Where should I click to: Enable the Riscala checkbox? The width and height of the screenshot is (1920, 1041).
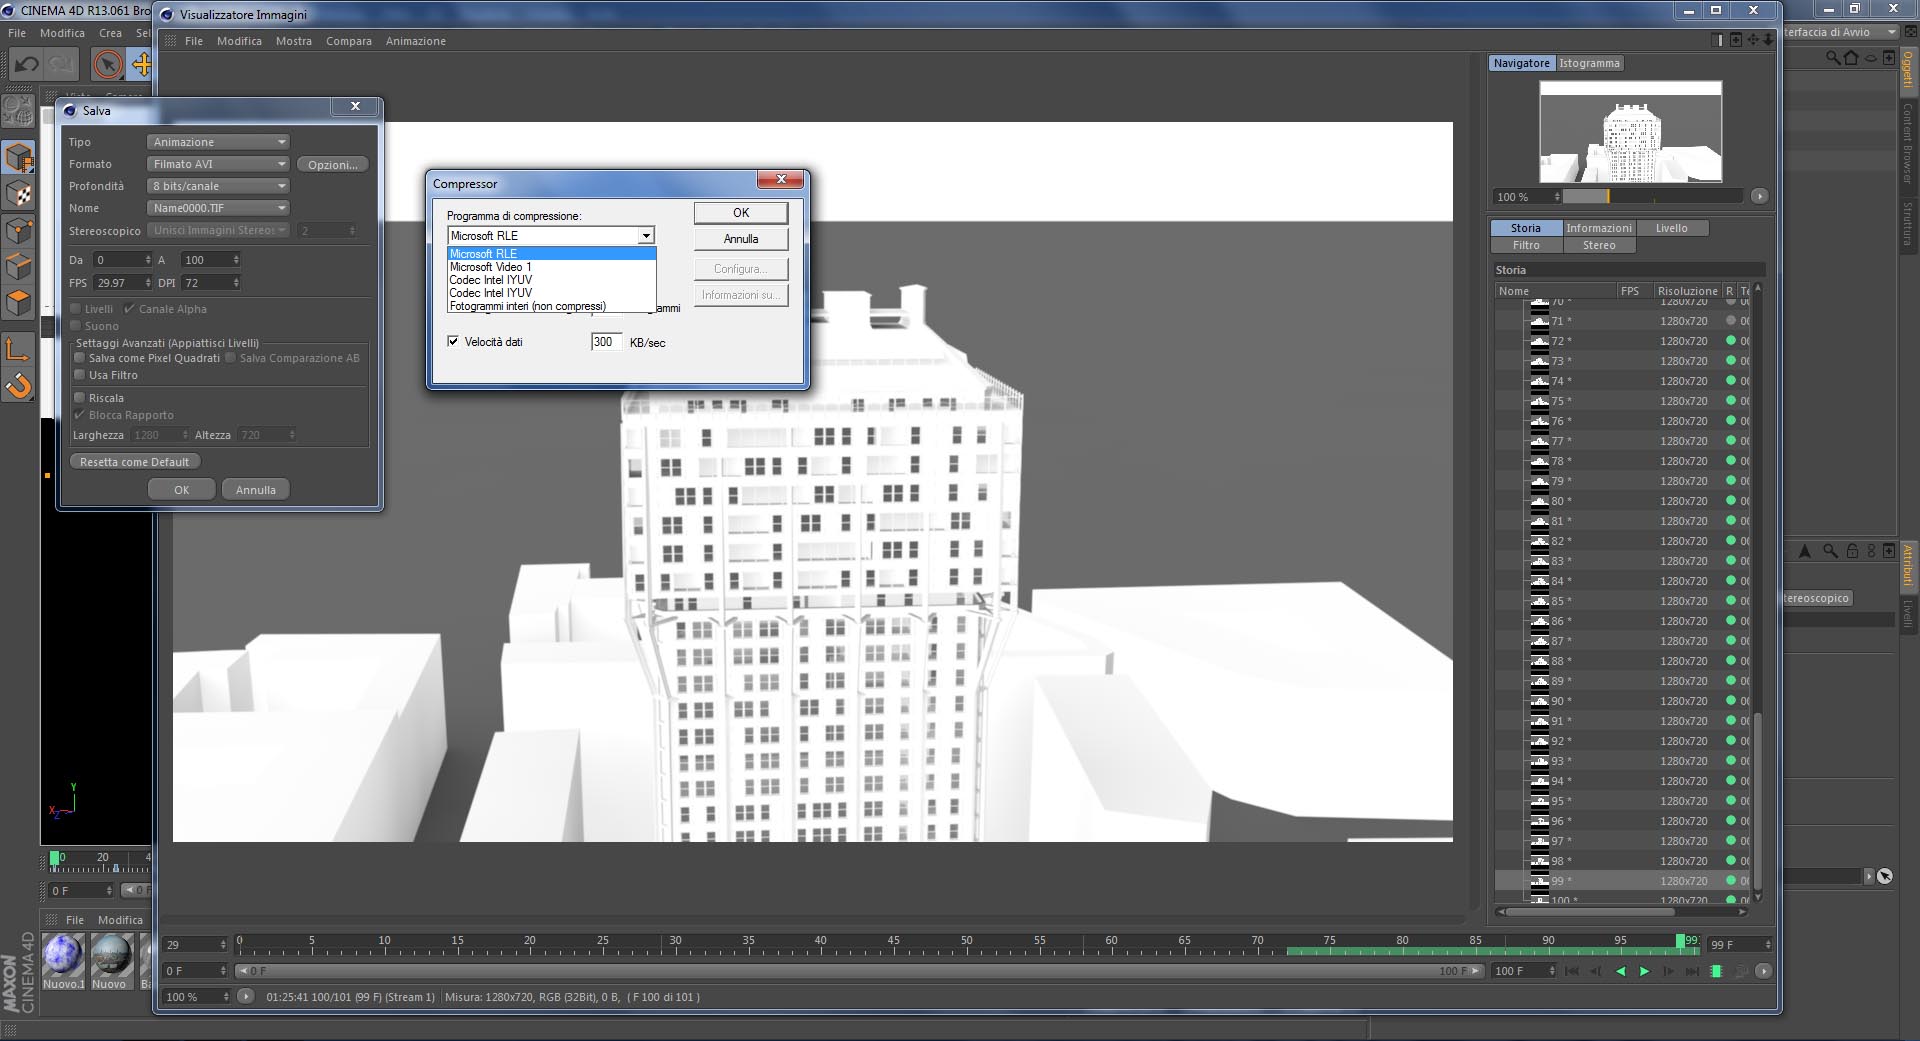pyautogui.click(x=79, y=398)
